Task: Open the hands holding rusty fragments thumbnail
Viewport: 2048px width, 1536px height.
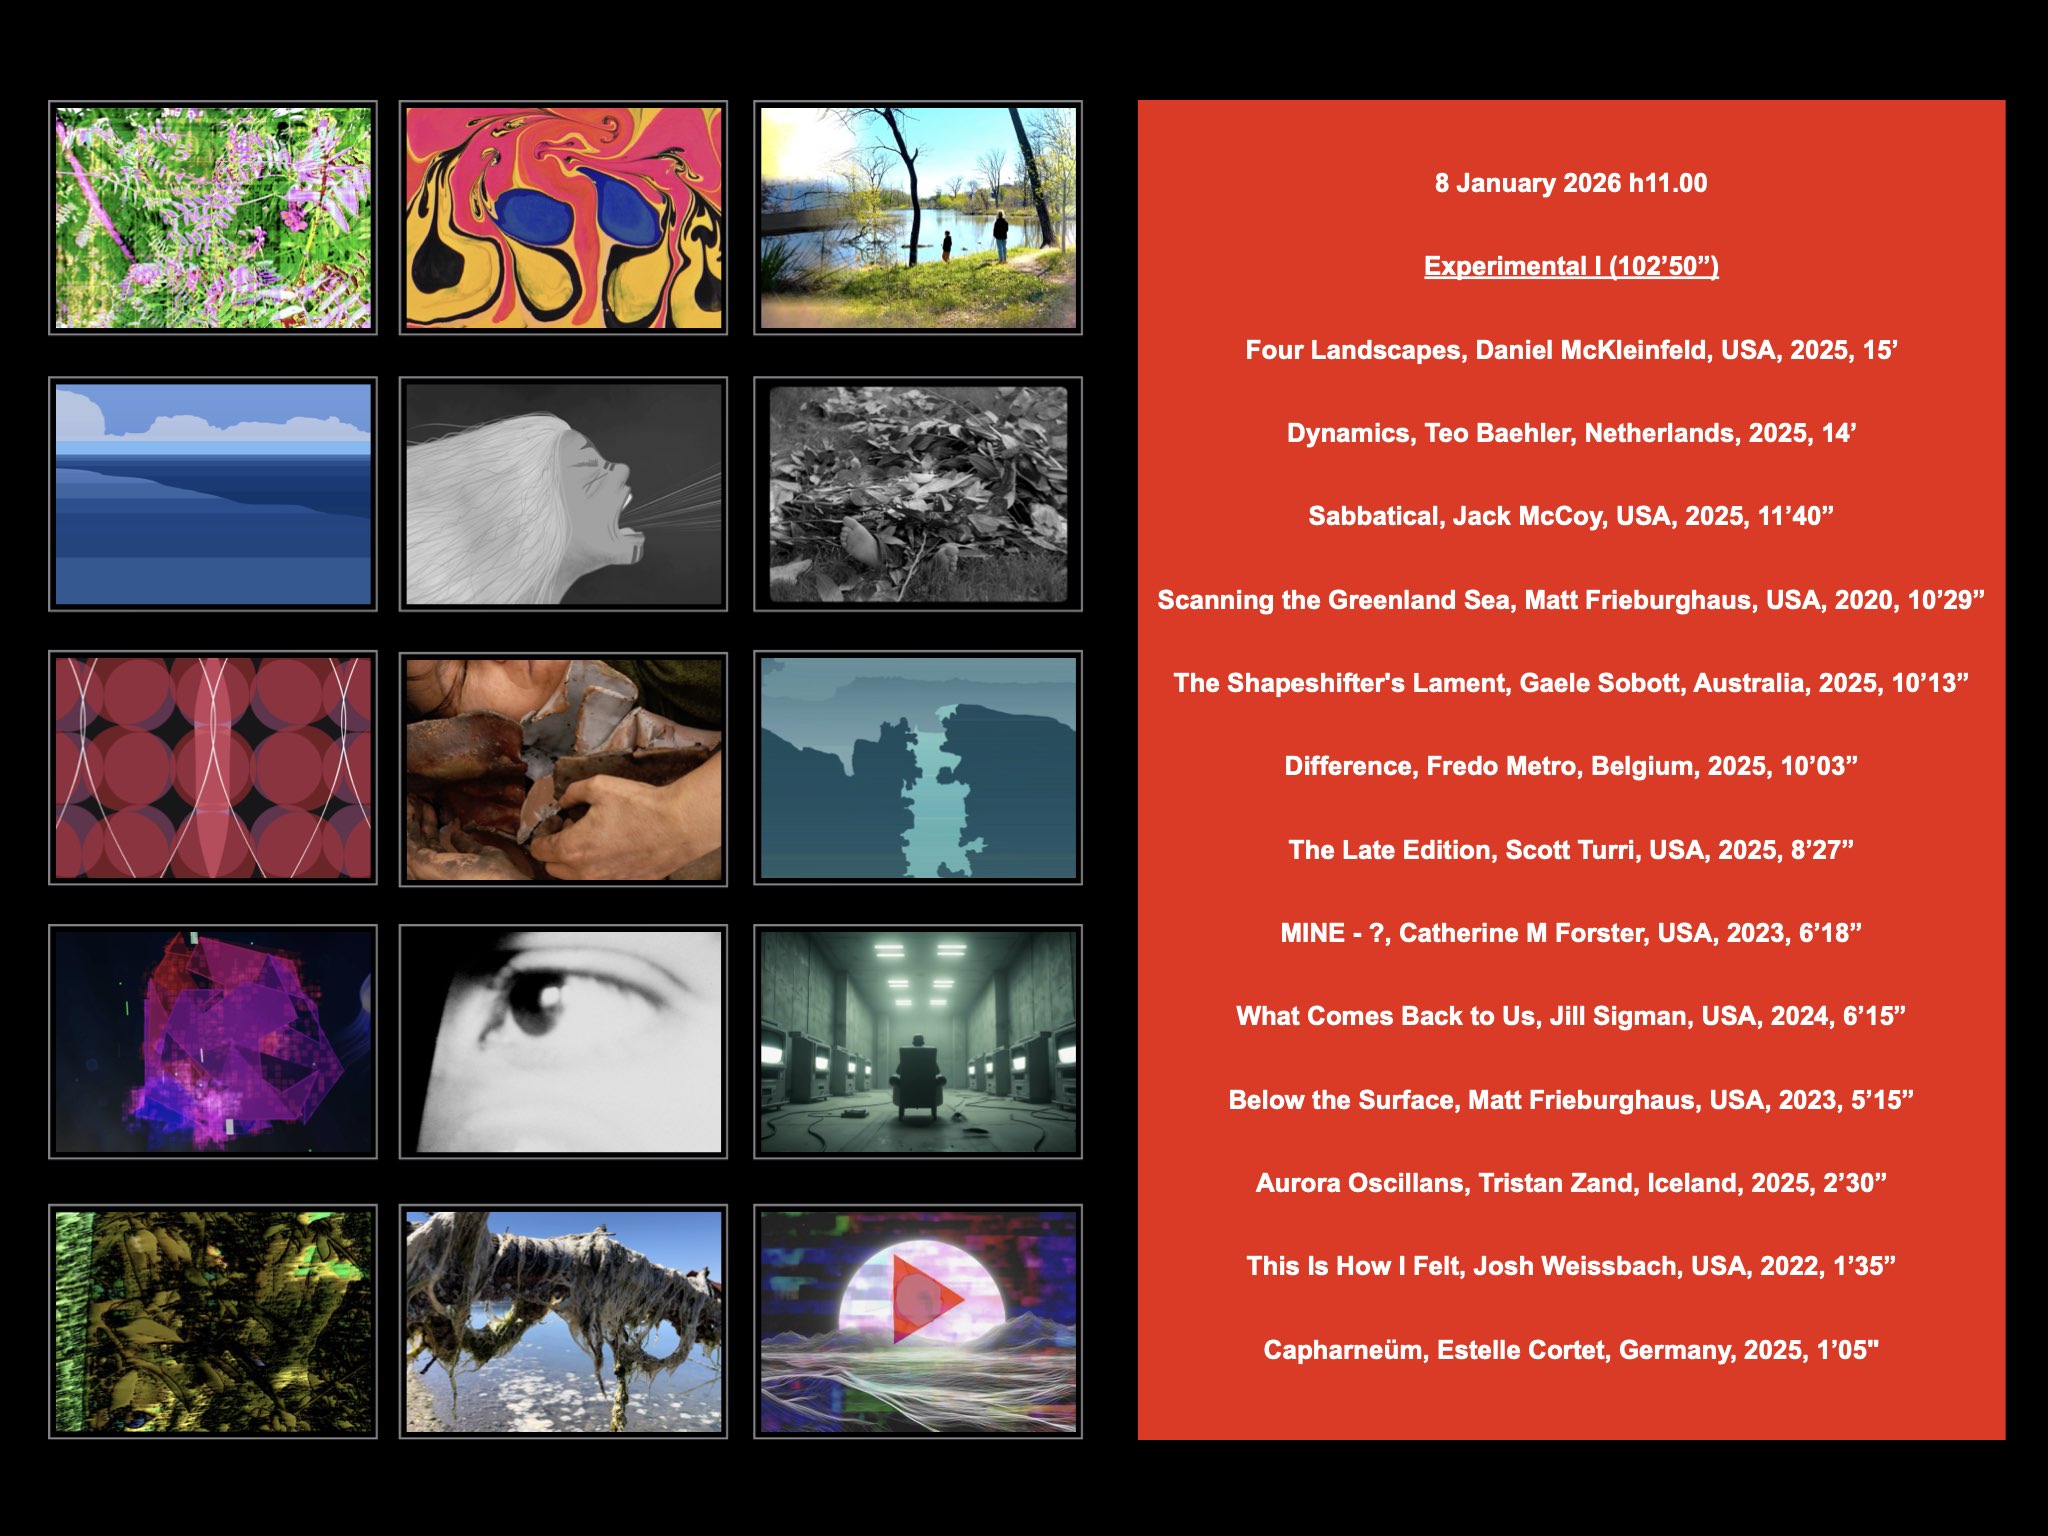Action: click(x=563, y=769)
